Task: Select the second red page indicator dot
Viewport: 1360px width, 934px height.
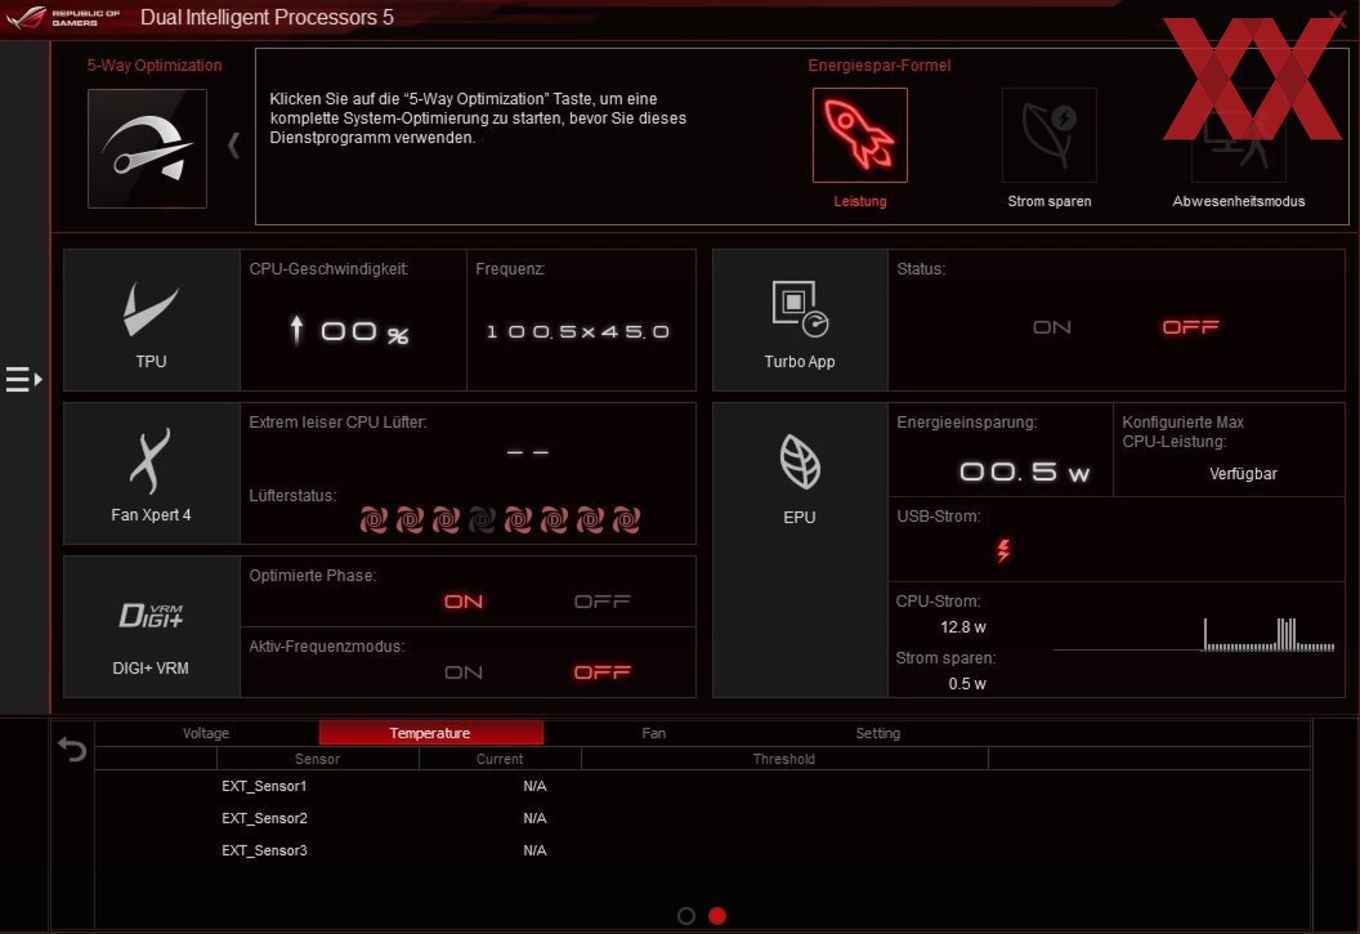Action: [717, 916]
